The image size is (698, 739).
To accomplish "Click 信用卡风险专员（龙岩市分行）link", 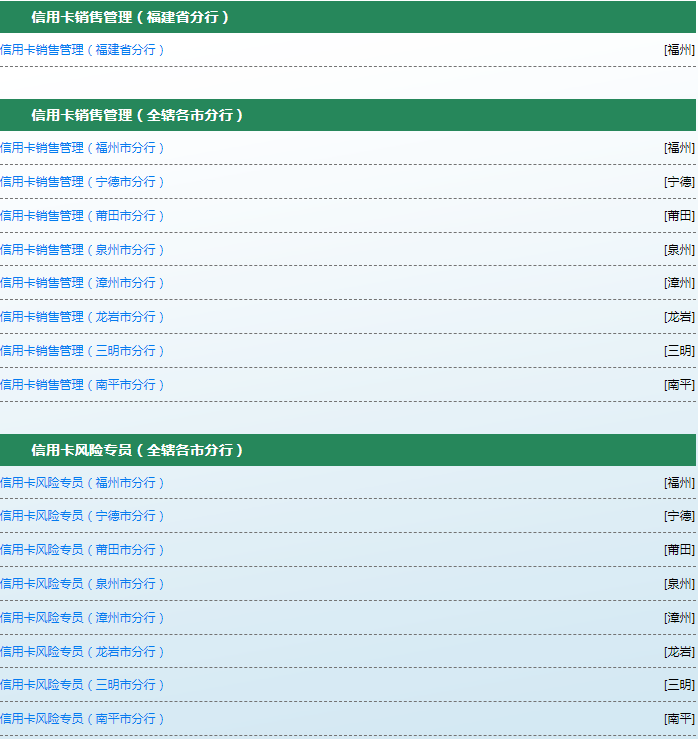I will pos(82,652).
